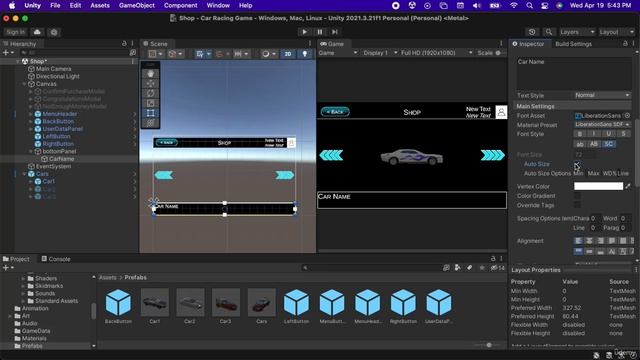
Task: Enable the Color Gradient checkbox
Action: [x=577, y=196]
